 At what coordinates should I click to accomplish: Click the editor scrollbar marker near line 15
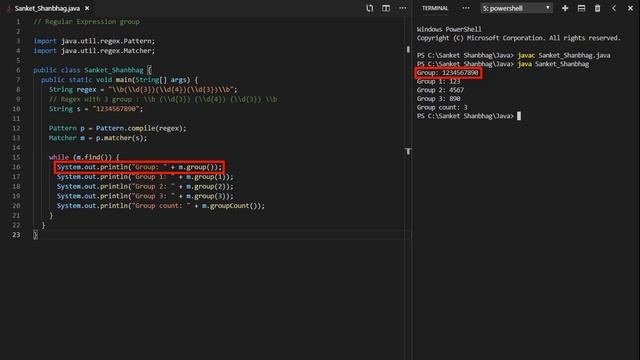(408, 151)
